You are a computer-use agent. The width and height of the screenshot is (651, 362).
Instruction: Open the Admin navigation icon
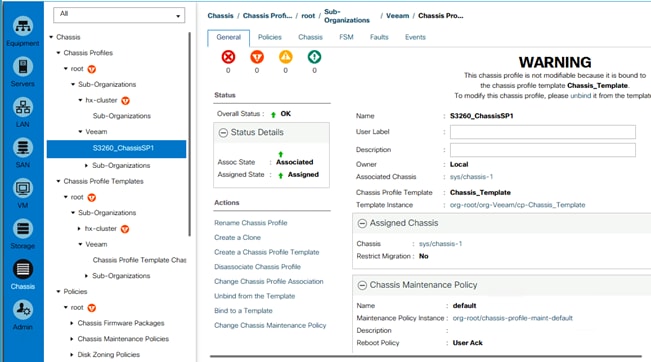23,310
